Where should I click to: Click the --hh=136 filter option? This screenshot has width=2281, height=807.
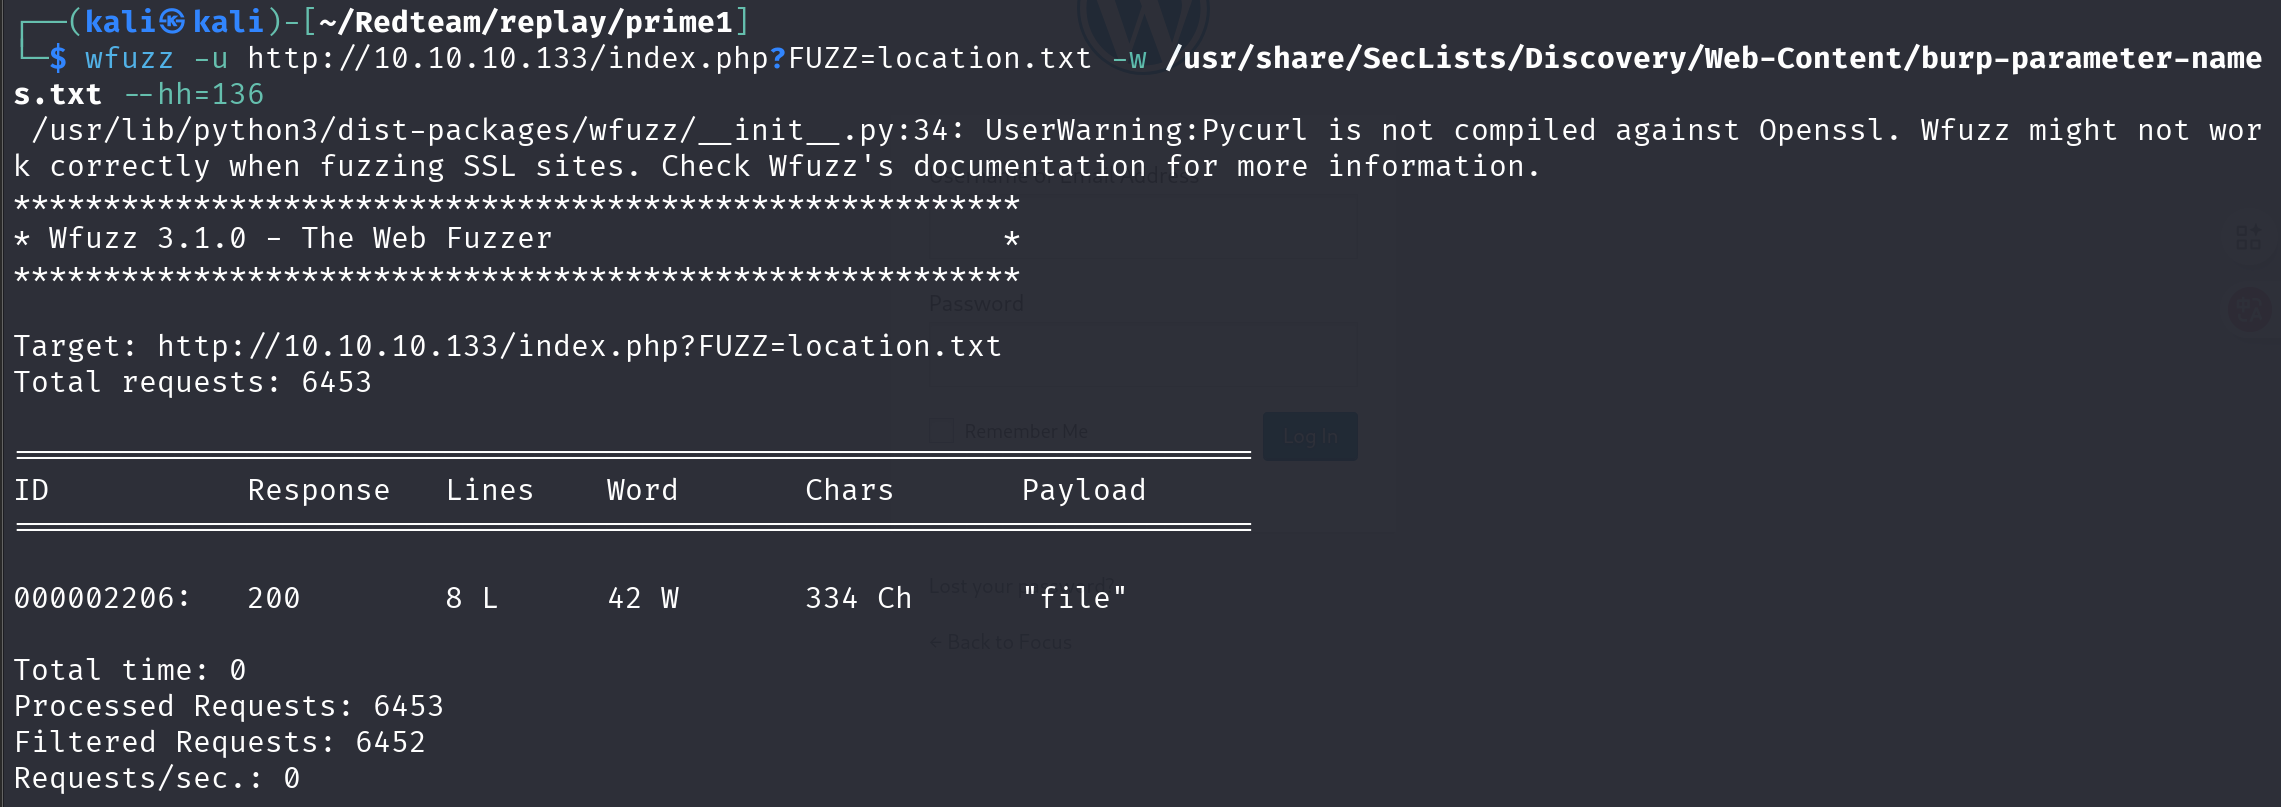tap(194, 94)
